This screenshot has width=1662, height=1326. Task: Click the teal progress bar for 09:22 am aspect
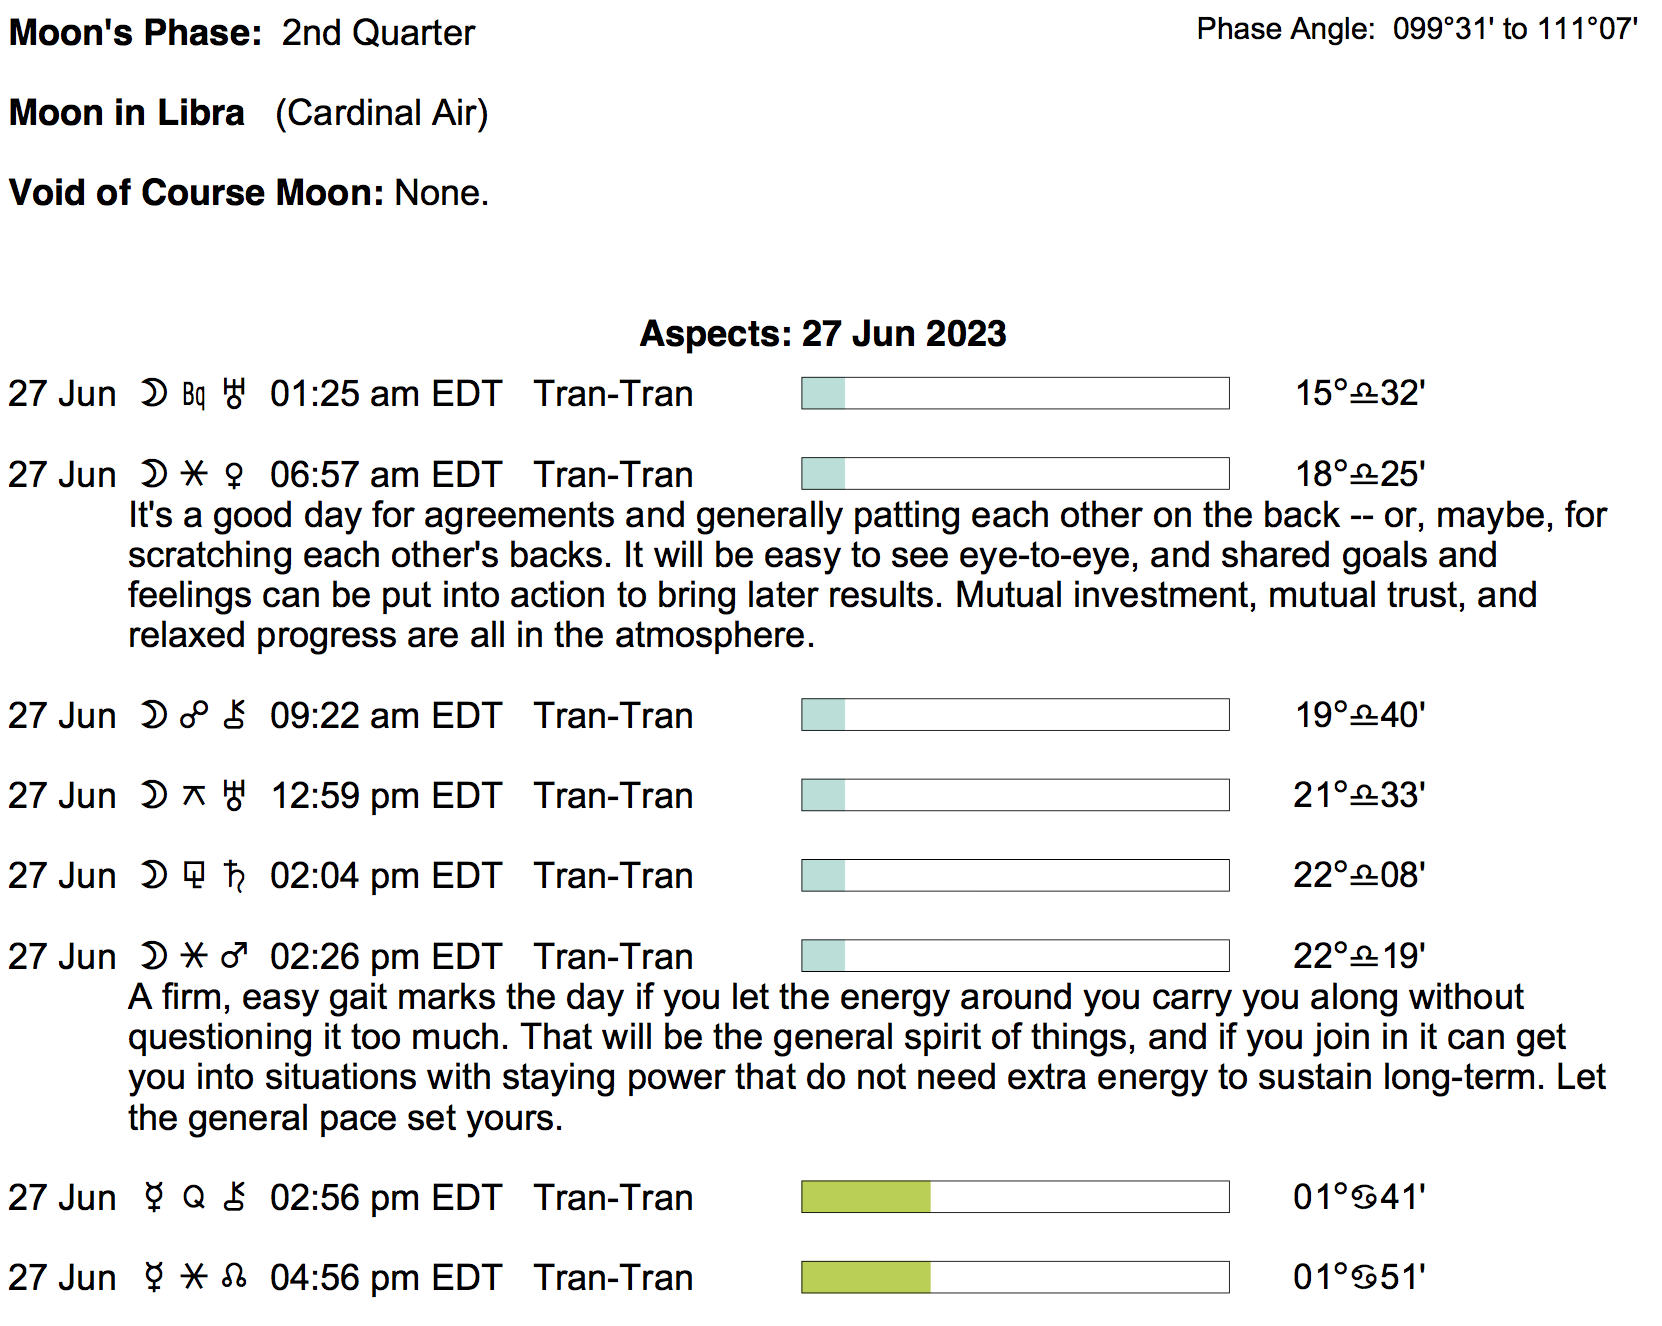point(824,715)
